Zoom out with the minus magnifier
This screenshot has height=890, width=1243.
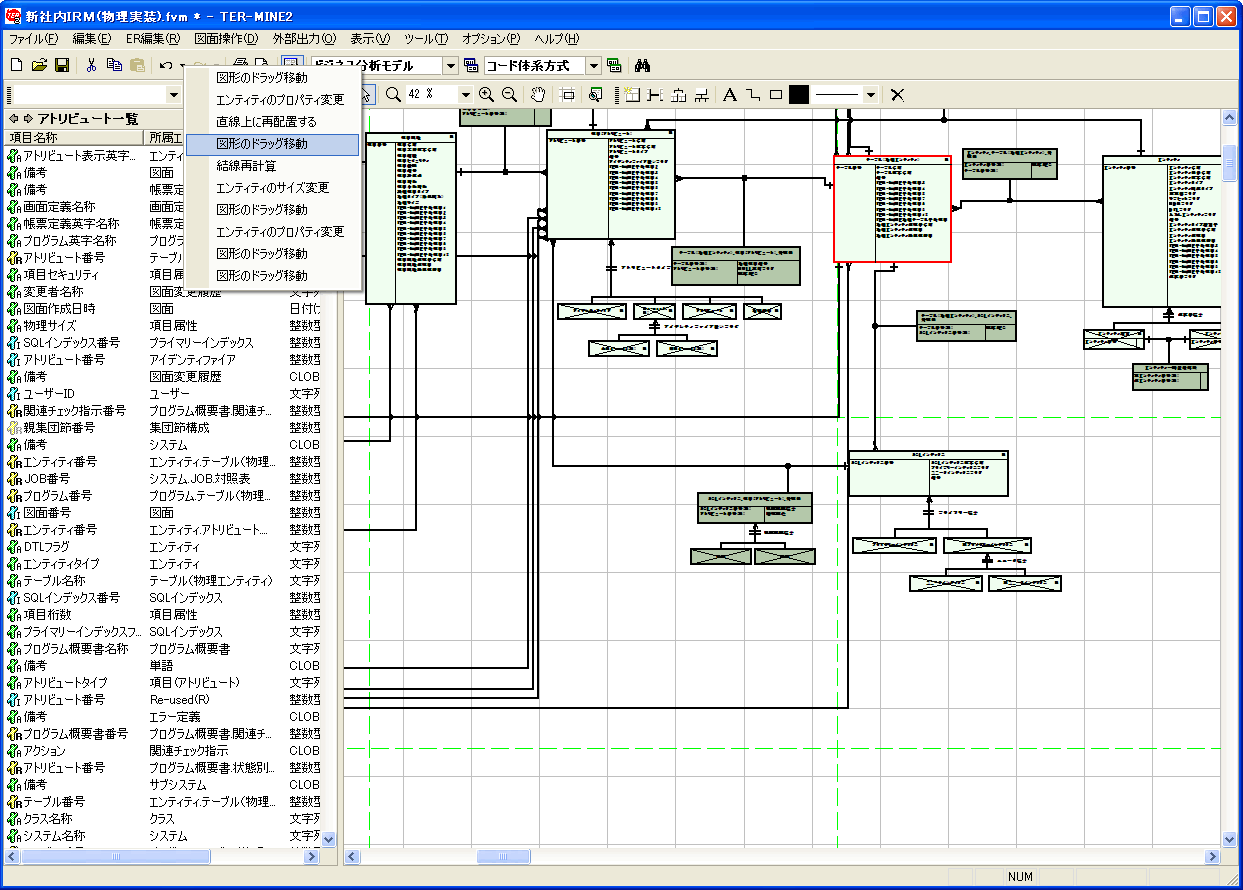[x=509, y=94]
